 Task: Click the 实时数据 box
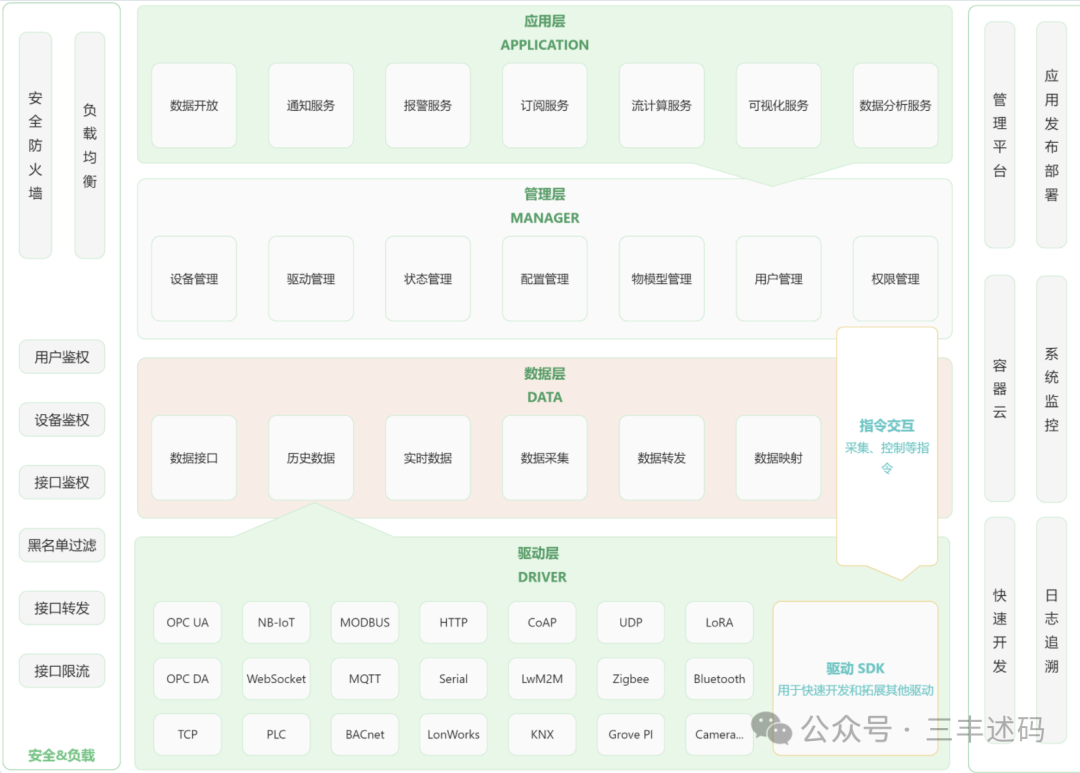[x=428, y=458]
